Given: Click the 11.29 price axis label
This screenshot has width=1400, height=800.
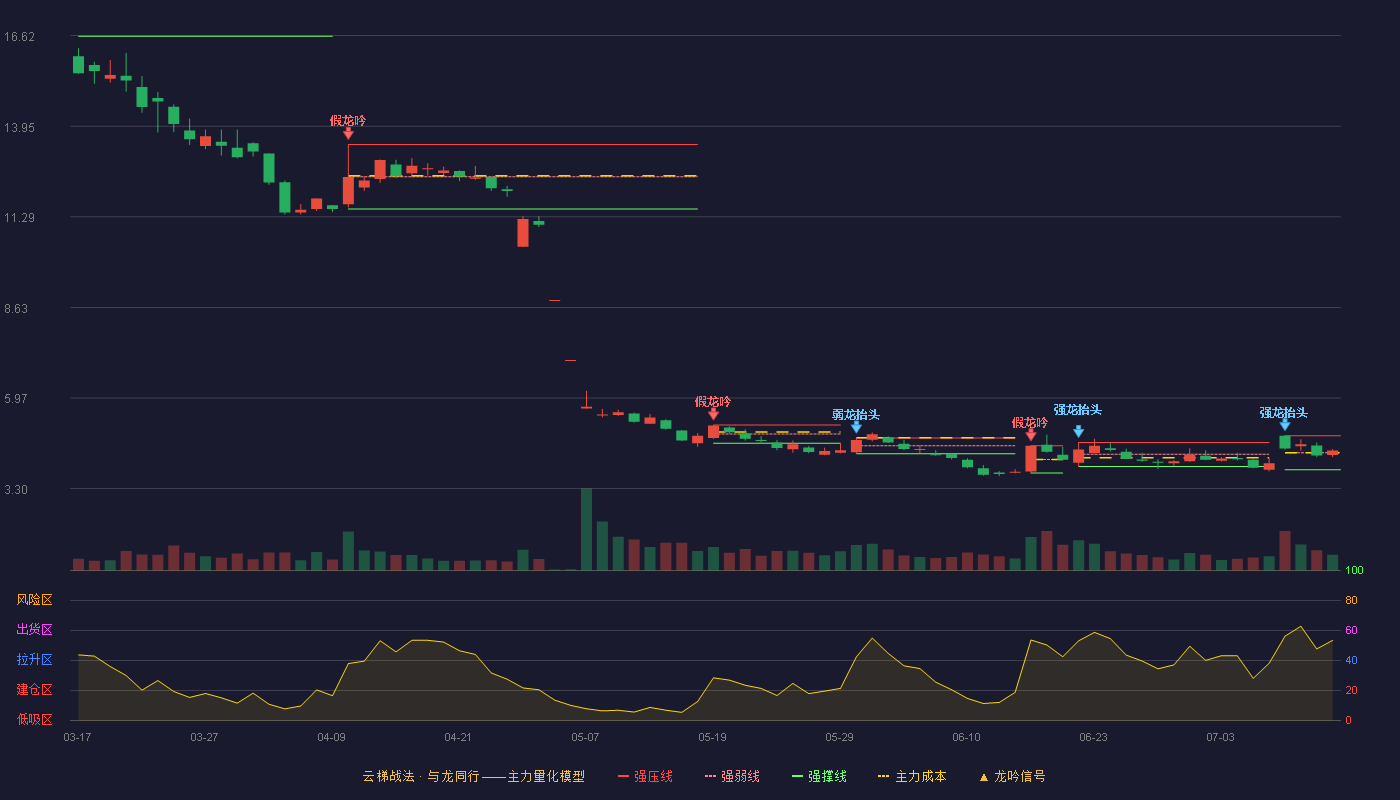Looking at the screenshot, I should point(19,218).
